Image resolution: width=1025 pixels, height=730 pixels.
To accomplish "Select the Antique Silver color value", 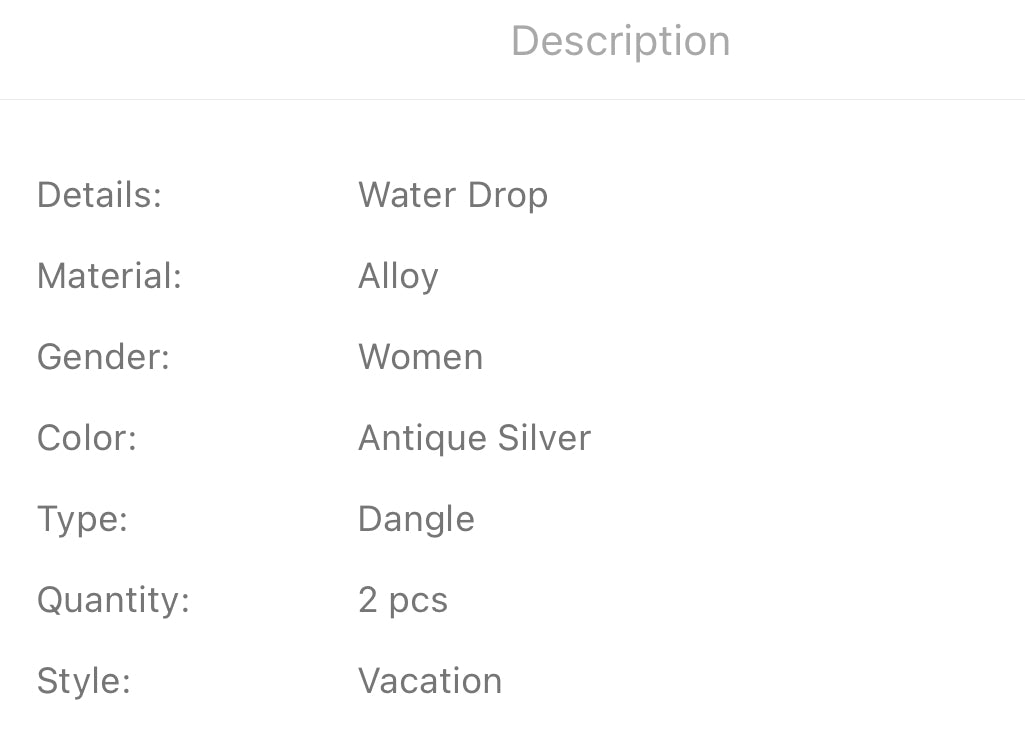I will pyautogui.click(x=474, y=438).
